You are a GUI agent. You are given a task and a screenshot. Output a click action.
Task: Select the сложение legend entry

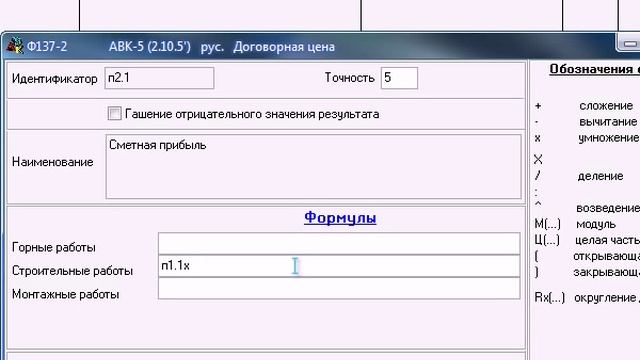606,106
